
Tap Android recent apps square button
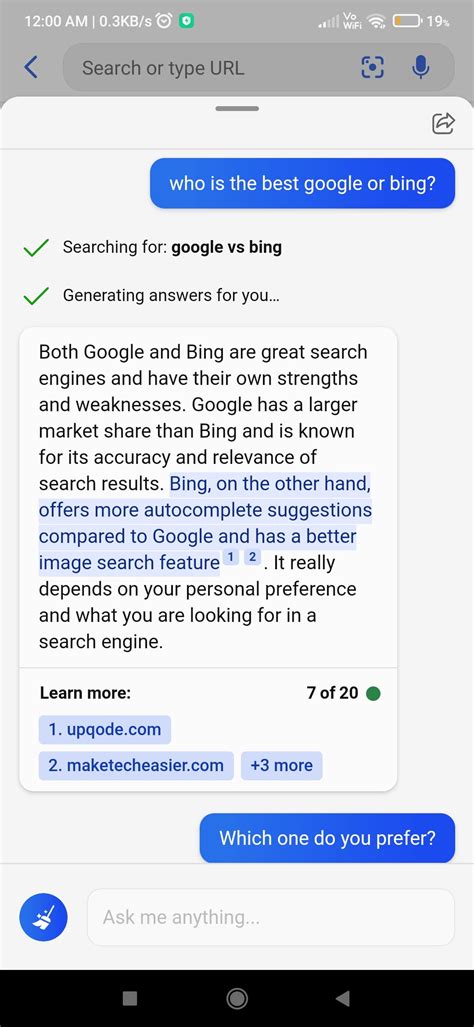point(130,998)
